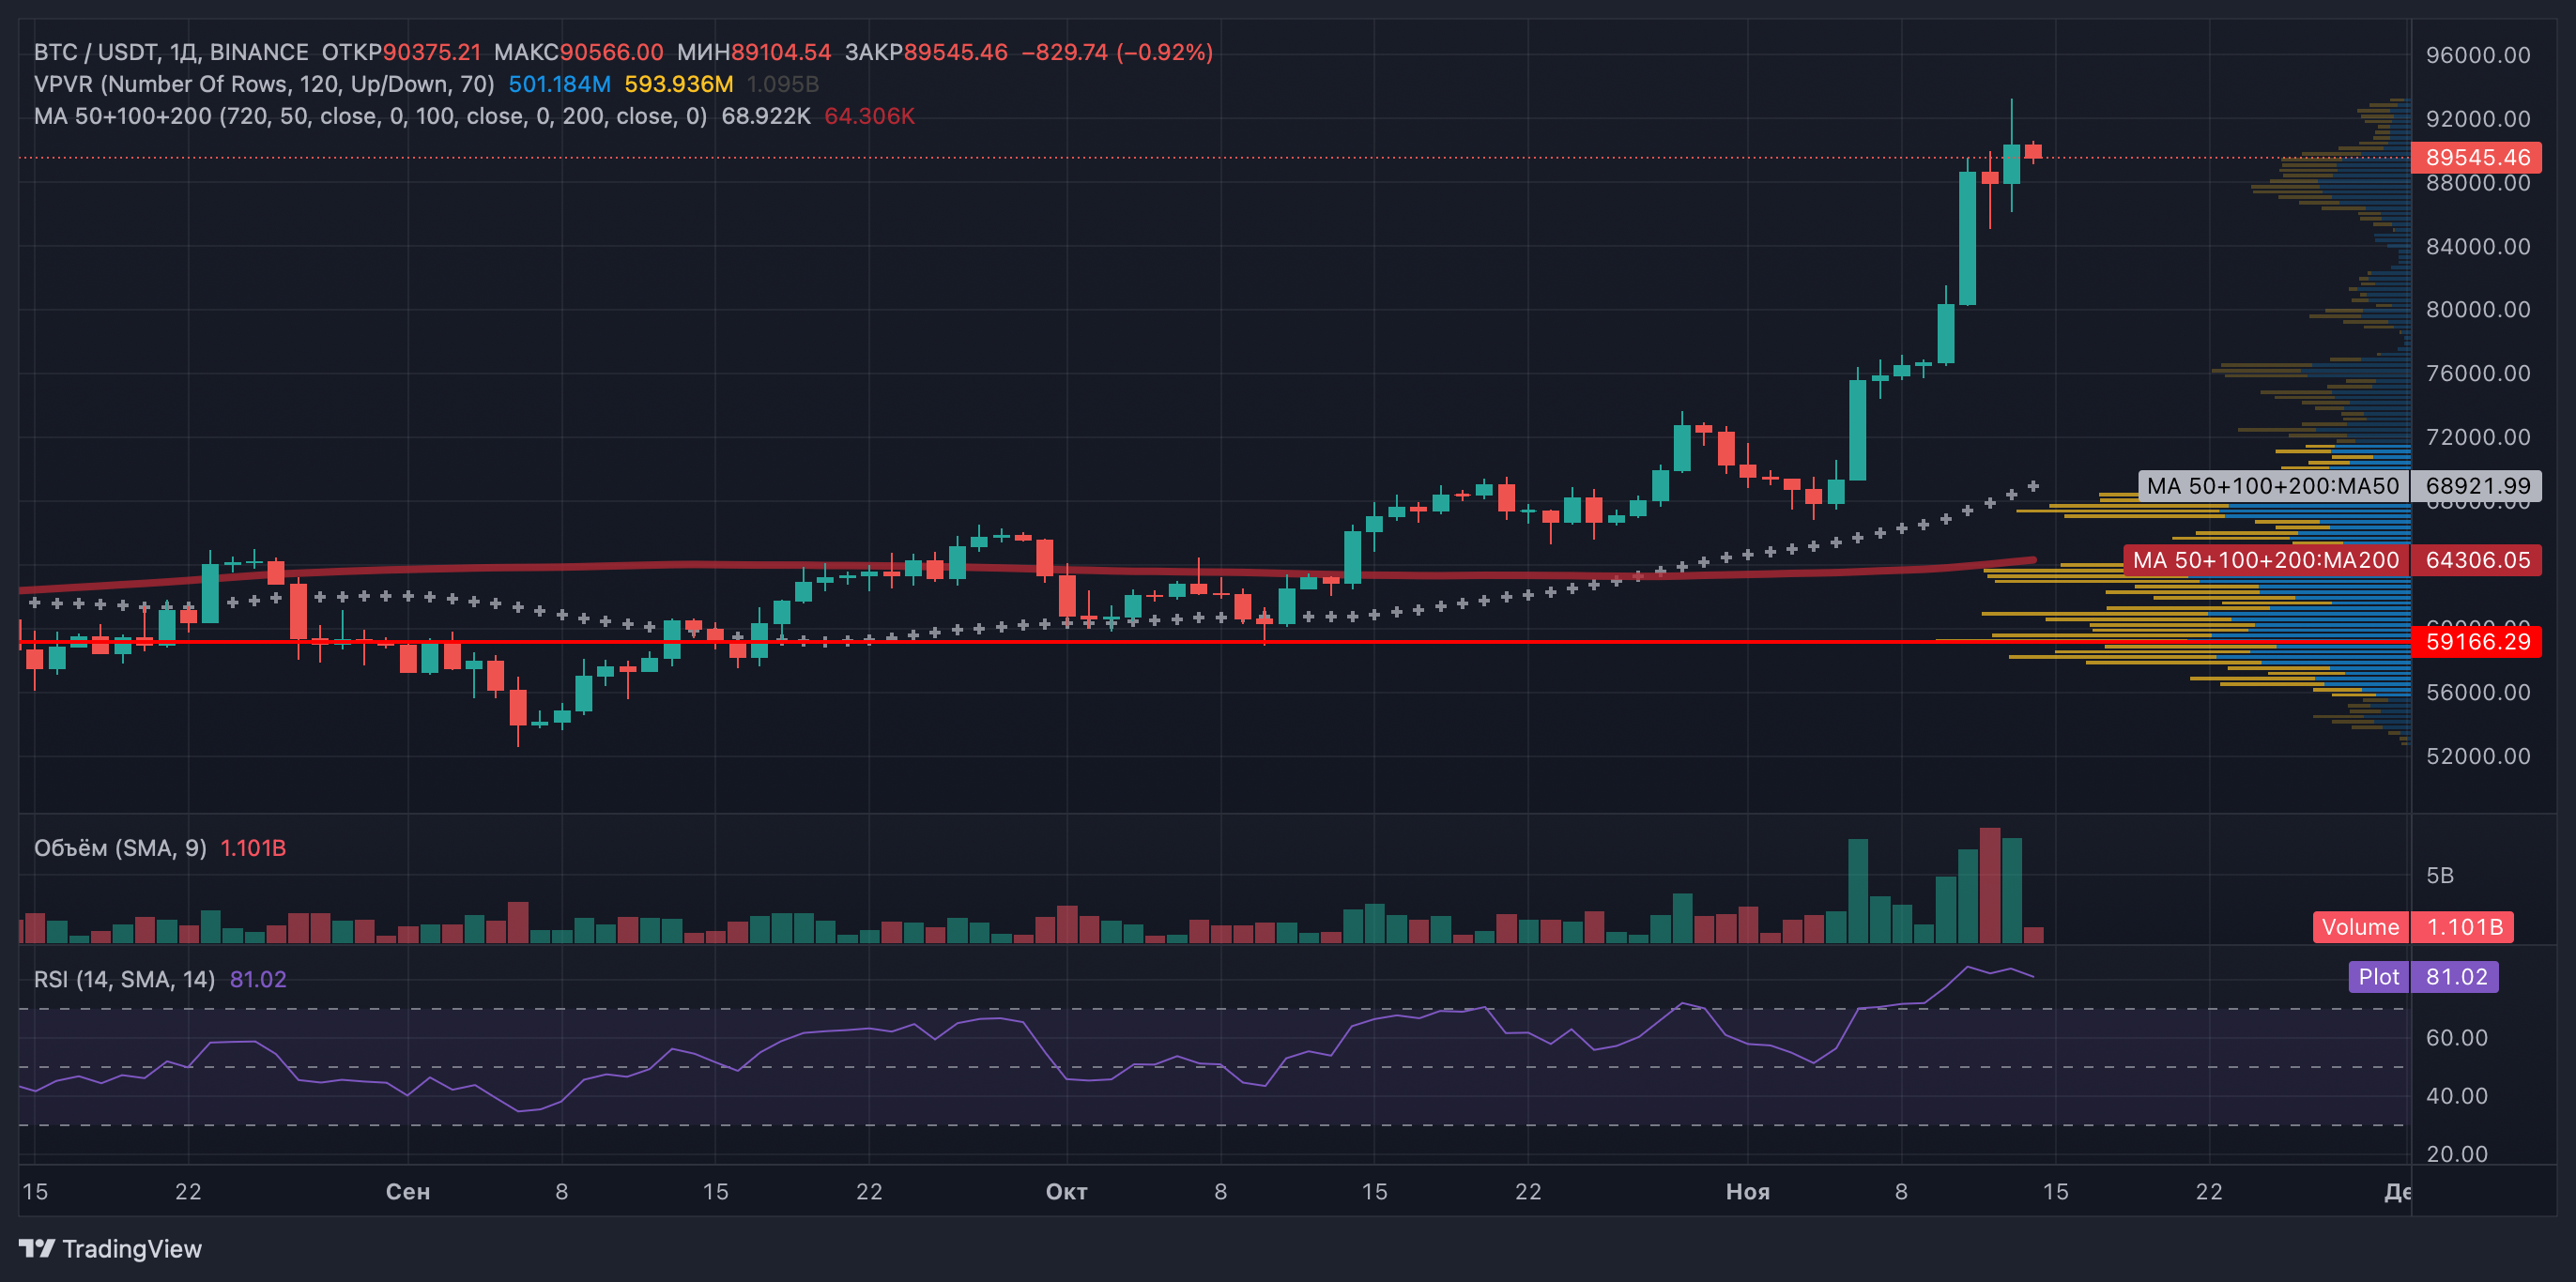Click the Окт label on the time axis

(x=1066, y=1191)
